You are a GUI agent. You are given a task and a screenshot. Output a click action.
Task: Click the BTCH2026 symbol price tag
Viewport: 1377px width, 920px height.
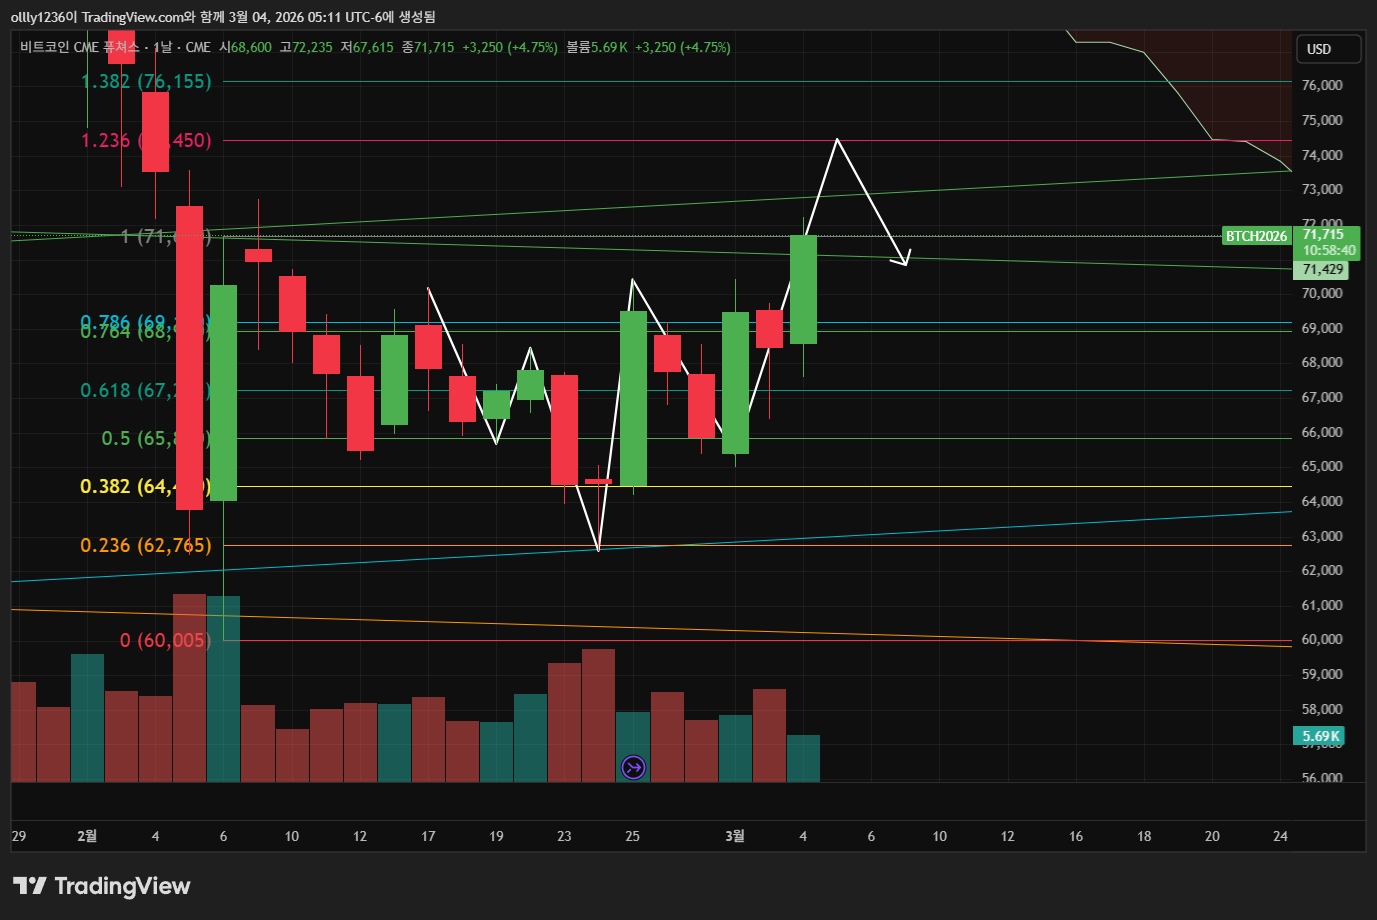[x=1256, y=236]
